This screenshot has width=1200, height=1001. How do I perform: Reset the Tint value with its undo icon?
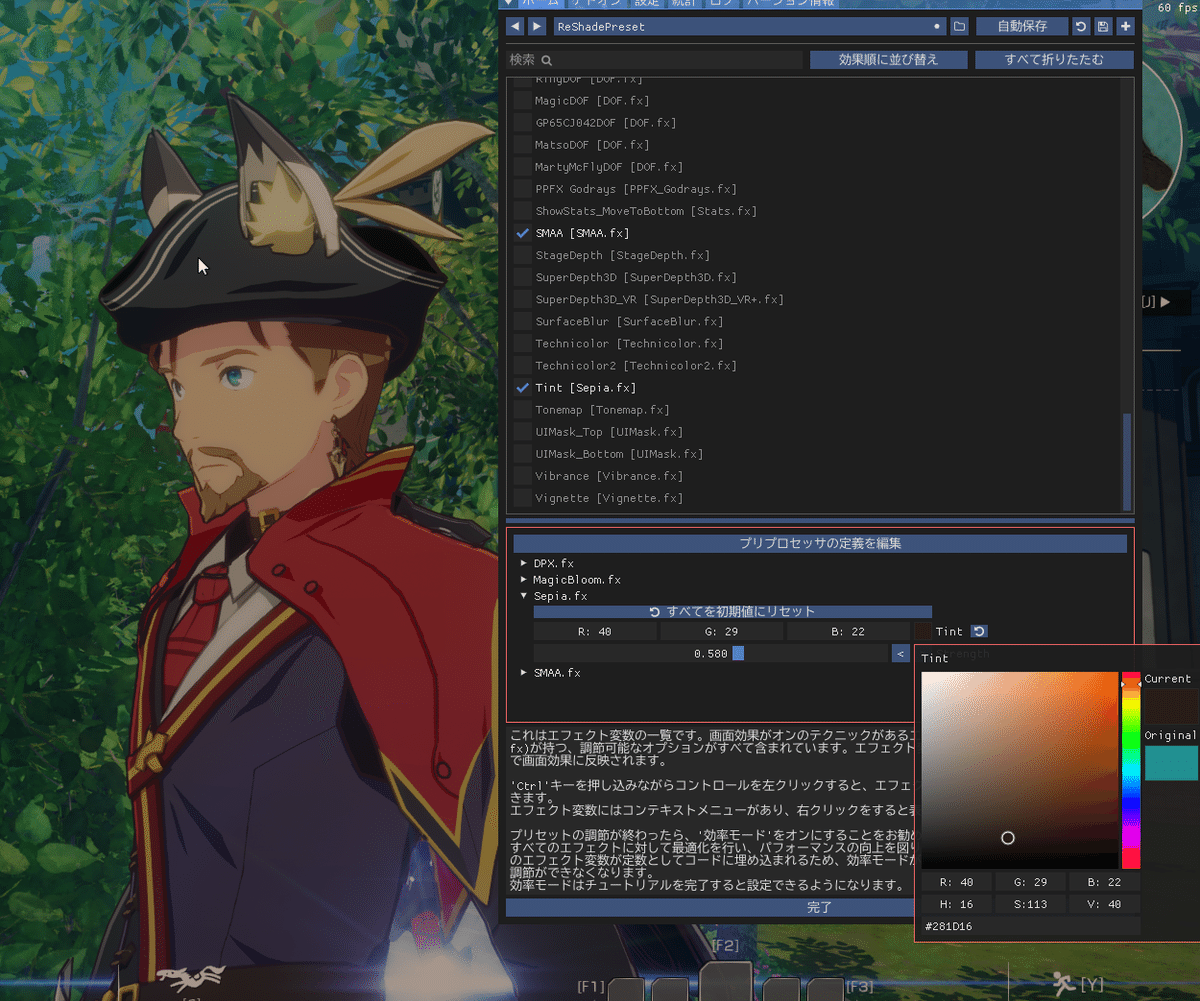pyautogui.click(x=979, y=631)
